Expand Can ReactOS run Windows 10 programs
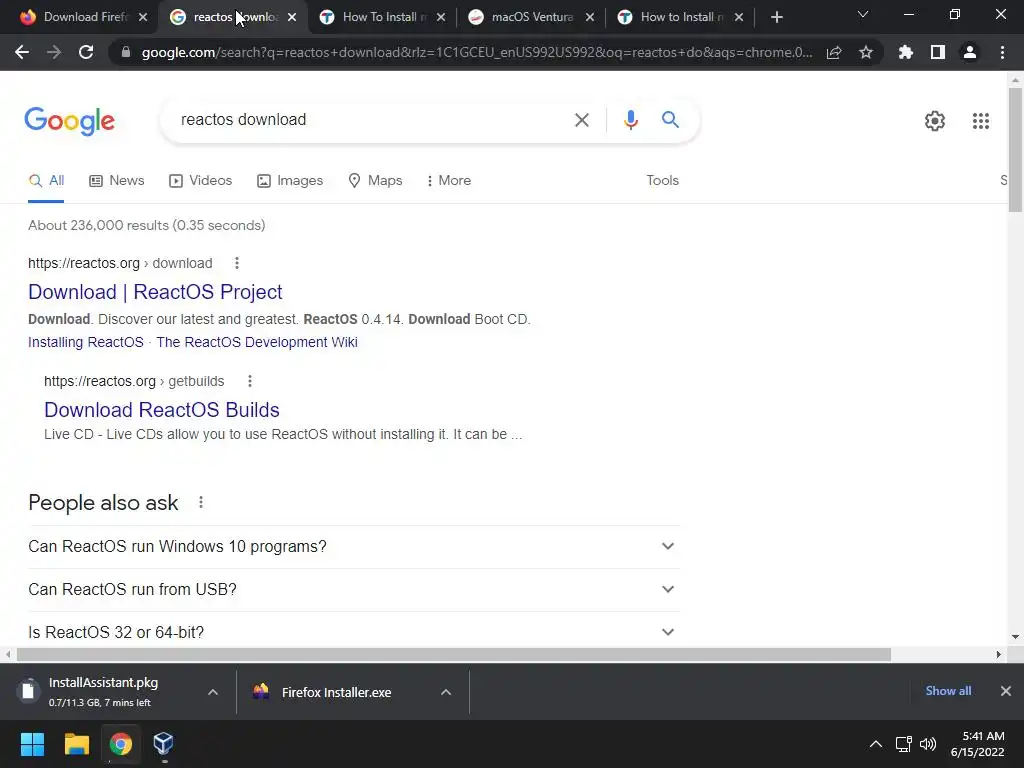Viewport: 1024px width, 768px height. click(x=354, y=547)
